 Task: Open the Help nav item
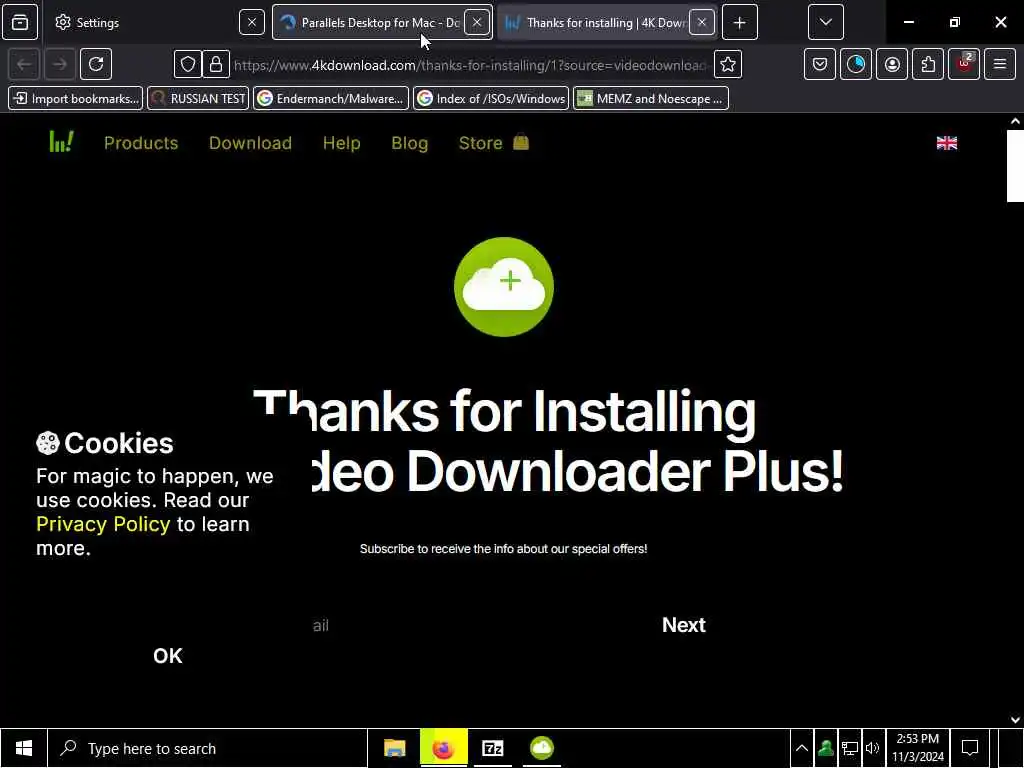[342, 143]
